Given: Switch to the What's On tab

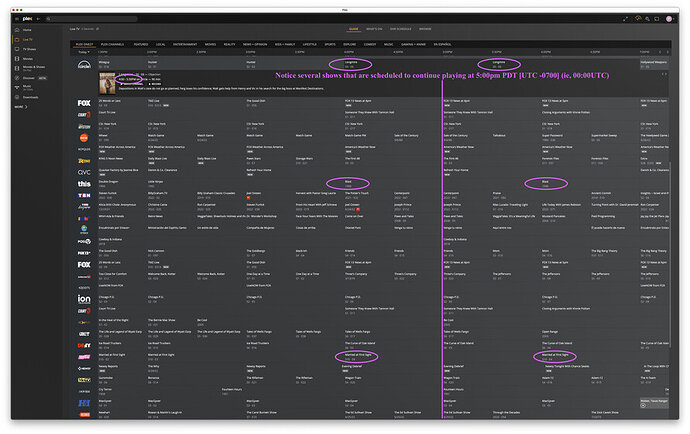Looking at the screenshot, I should coord(374,29).
